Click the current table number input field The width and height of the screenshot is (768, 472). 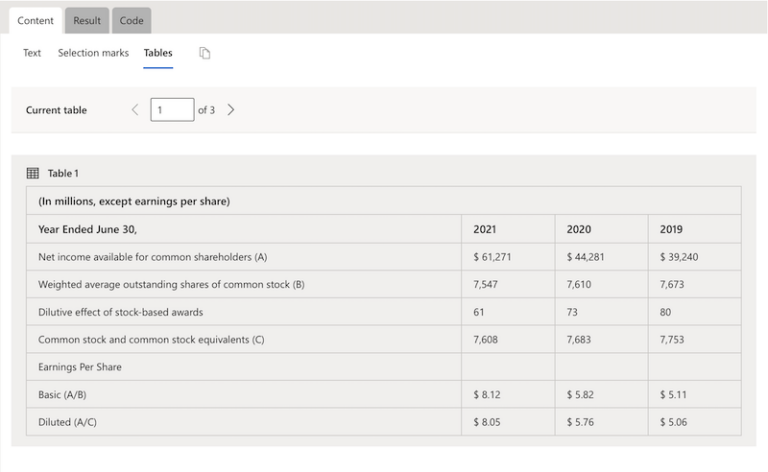tap(172, 110)
